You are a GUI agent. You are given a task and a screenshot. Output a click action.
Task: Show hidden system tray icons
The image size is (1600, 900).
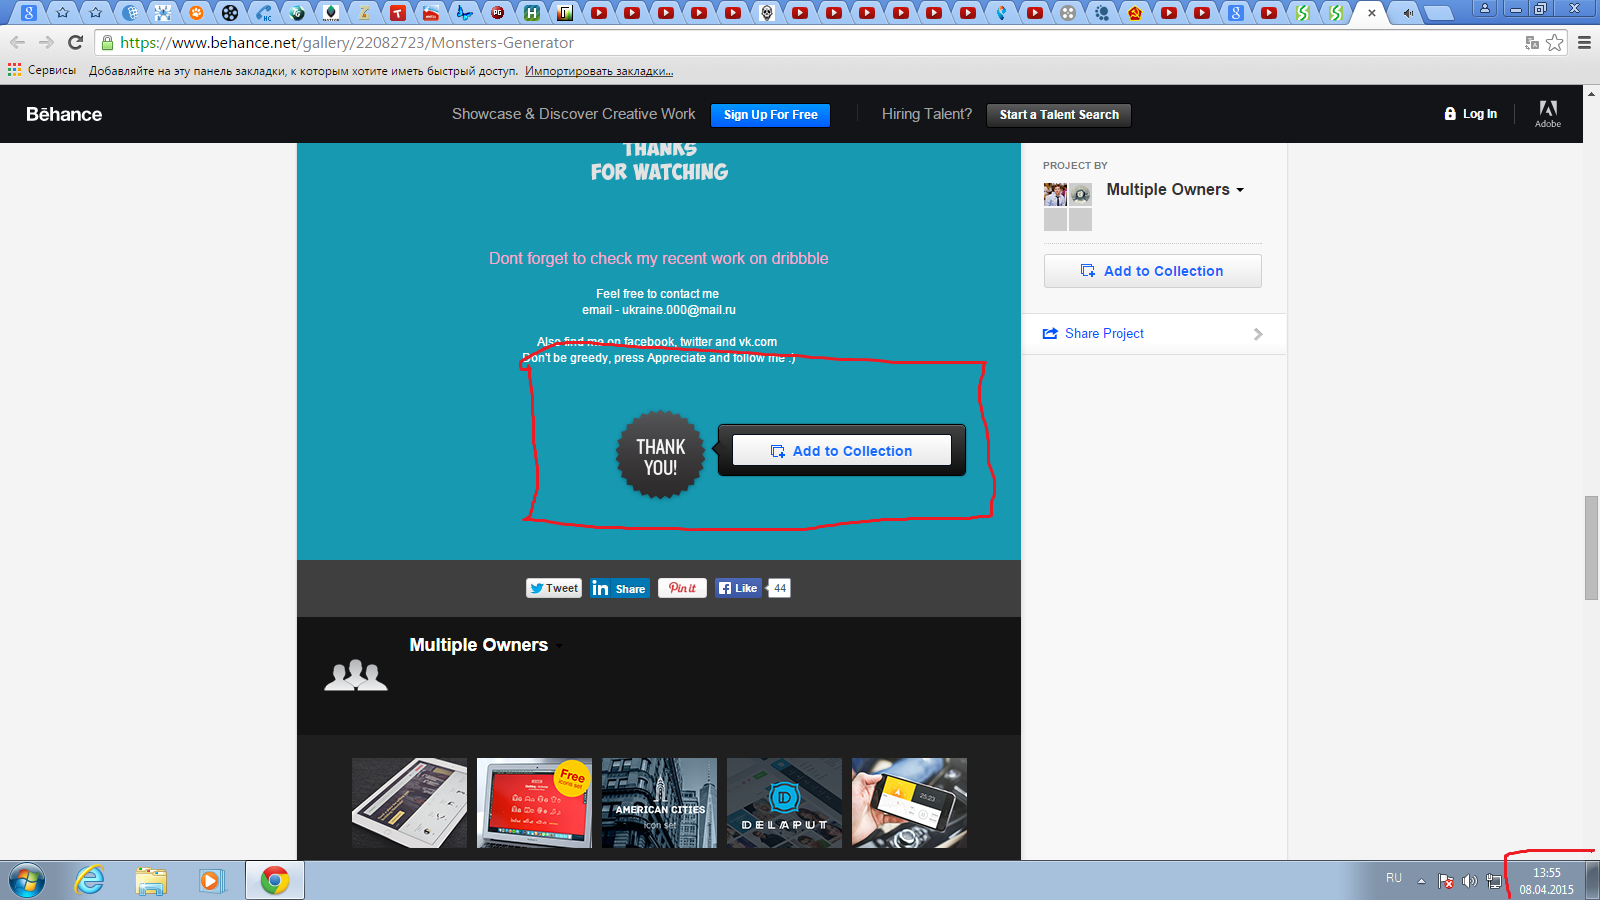click(x=1421, y=881)
